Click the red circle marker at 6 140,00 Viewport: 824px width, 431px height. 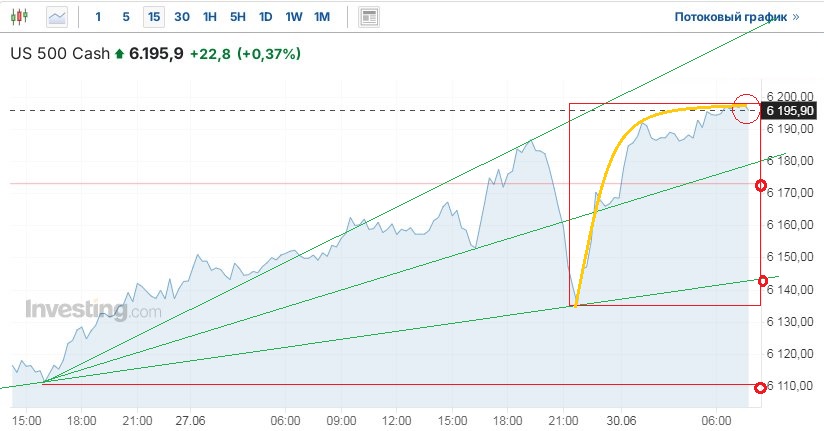click(761, 281)
